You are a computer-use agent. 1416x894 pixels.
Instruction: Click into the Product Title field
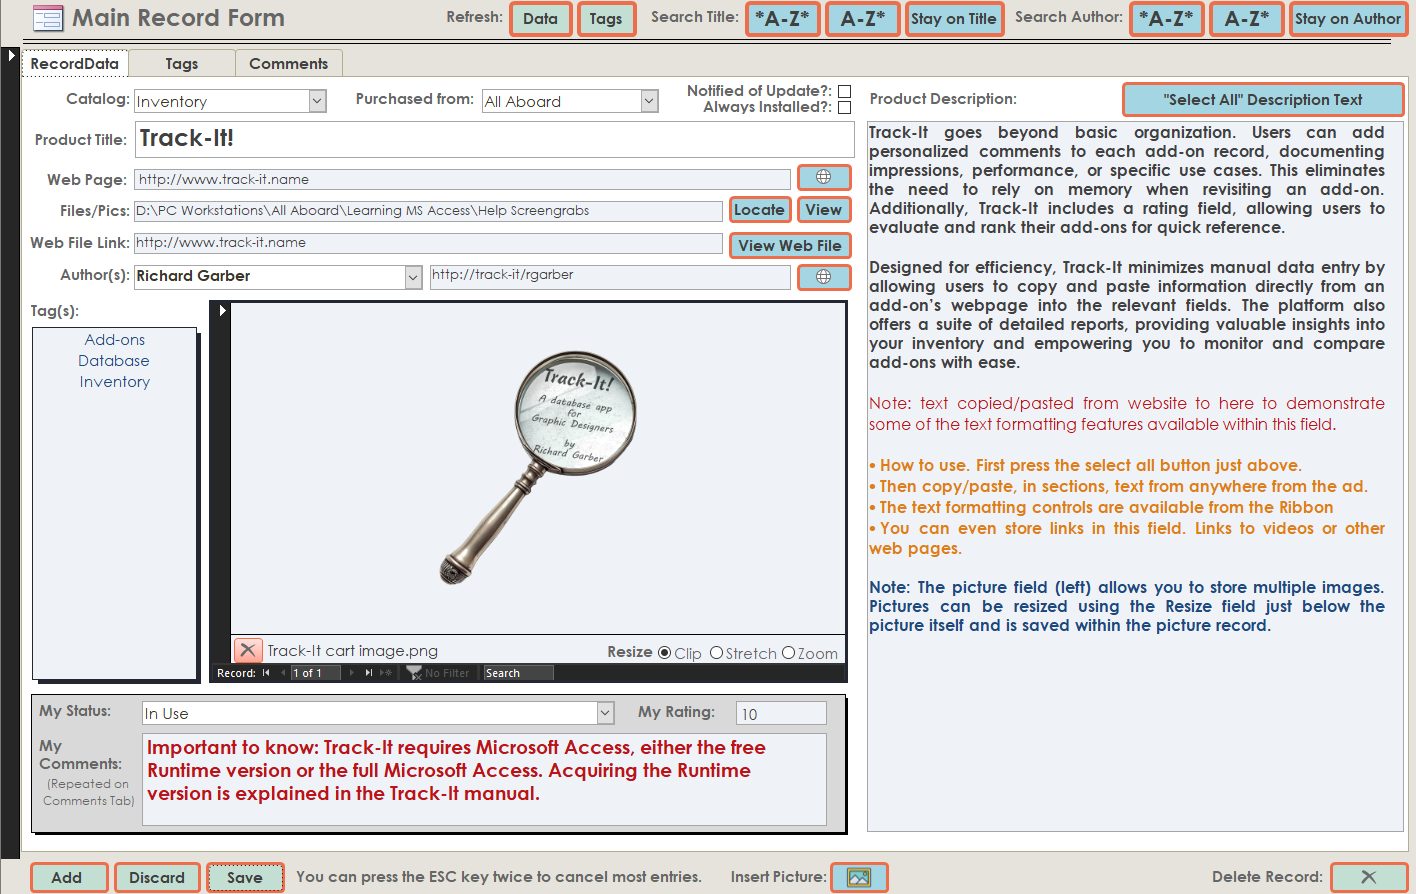[x=494, y=139]
